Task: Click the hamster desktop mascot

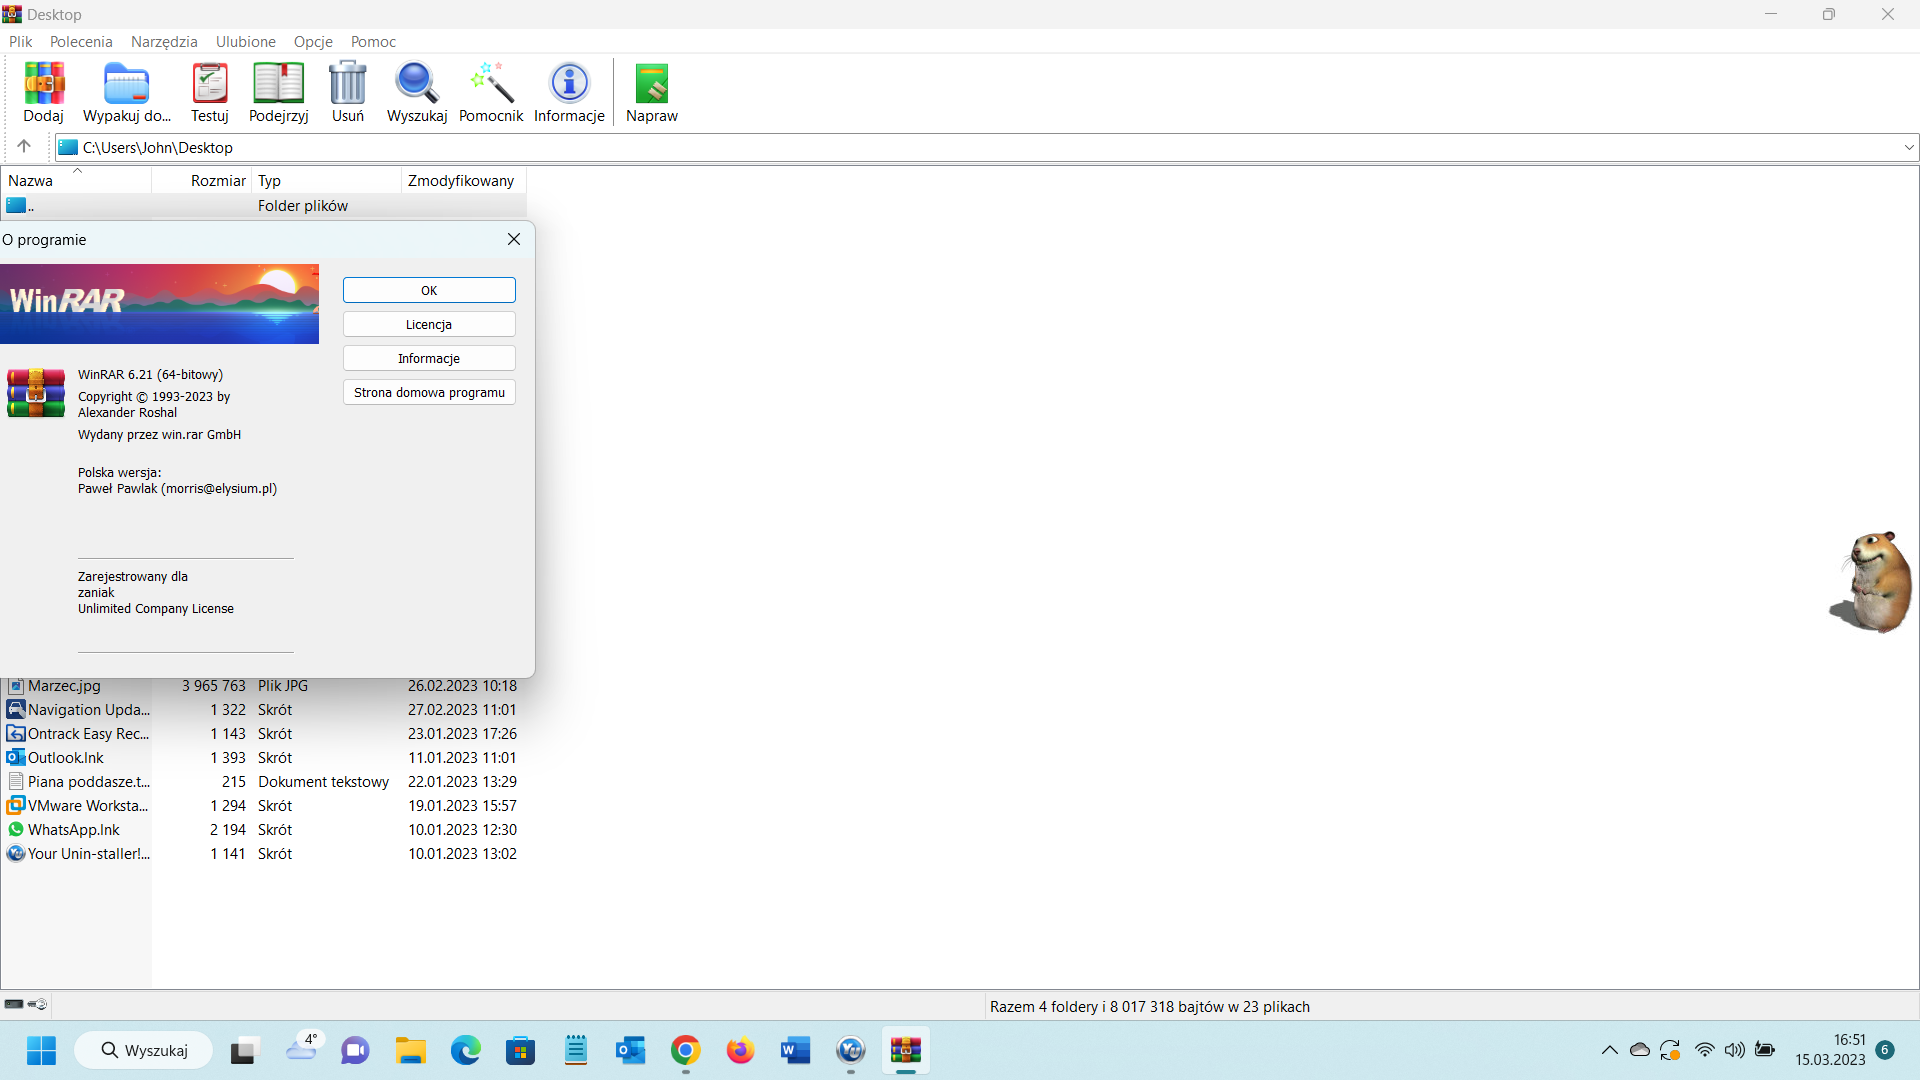Action: pos(1872,582)
